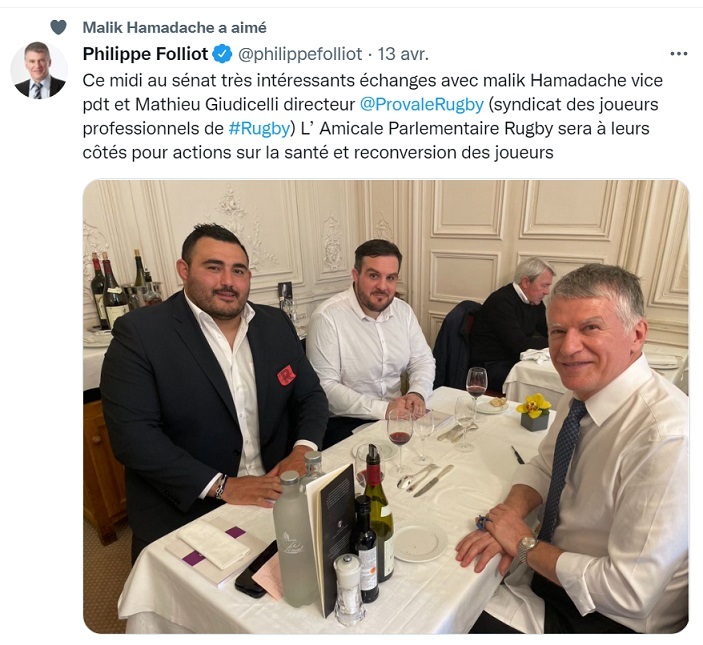Click the tweet text about sénat échanges
703x645 pixels.
(372, 117)
